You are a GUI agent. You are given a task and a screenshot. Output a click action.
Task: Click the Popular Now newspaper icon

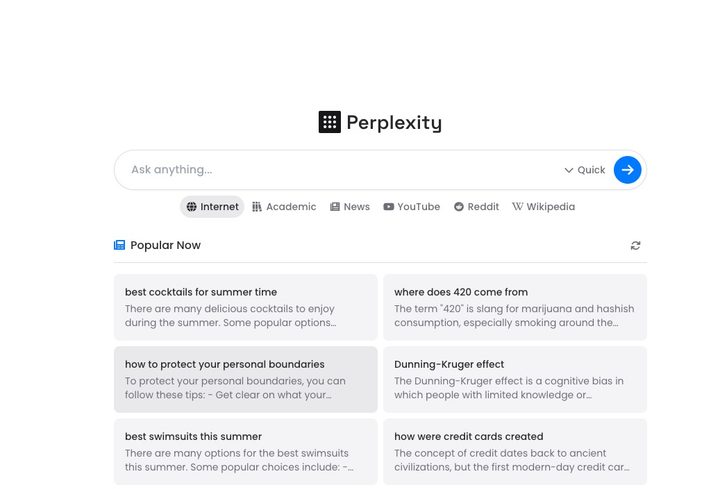click(x=120, y=245)
